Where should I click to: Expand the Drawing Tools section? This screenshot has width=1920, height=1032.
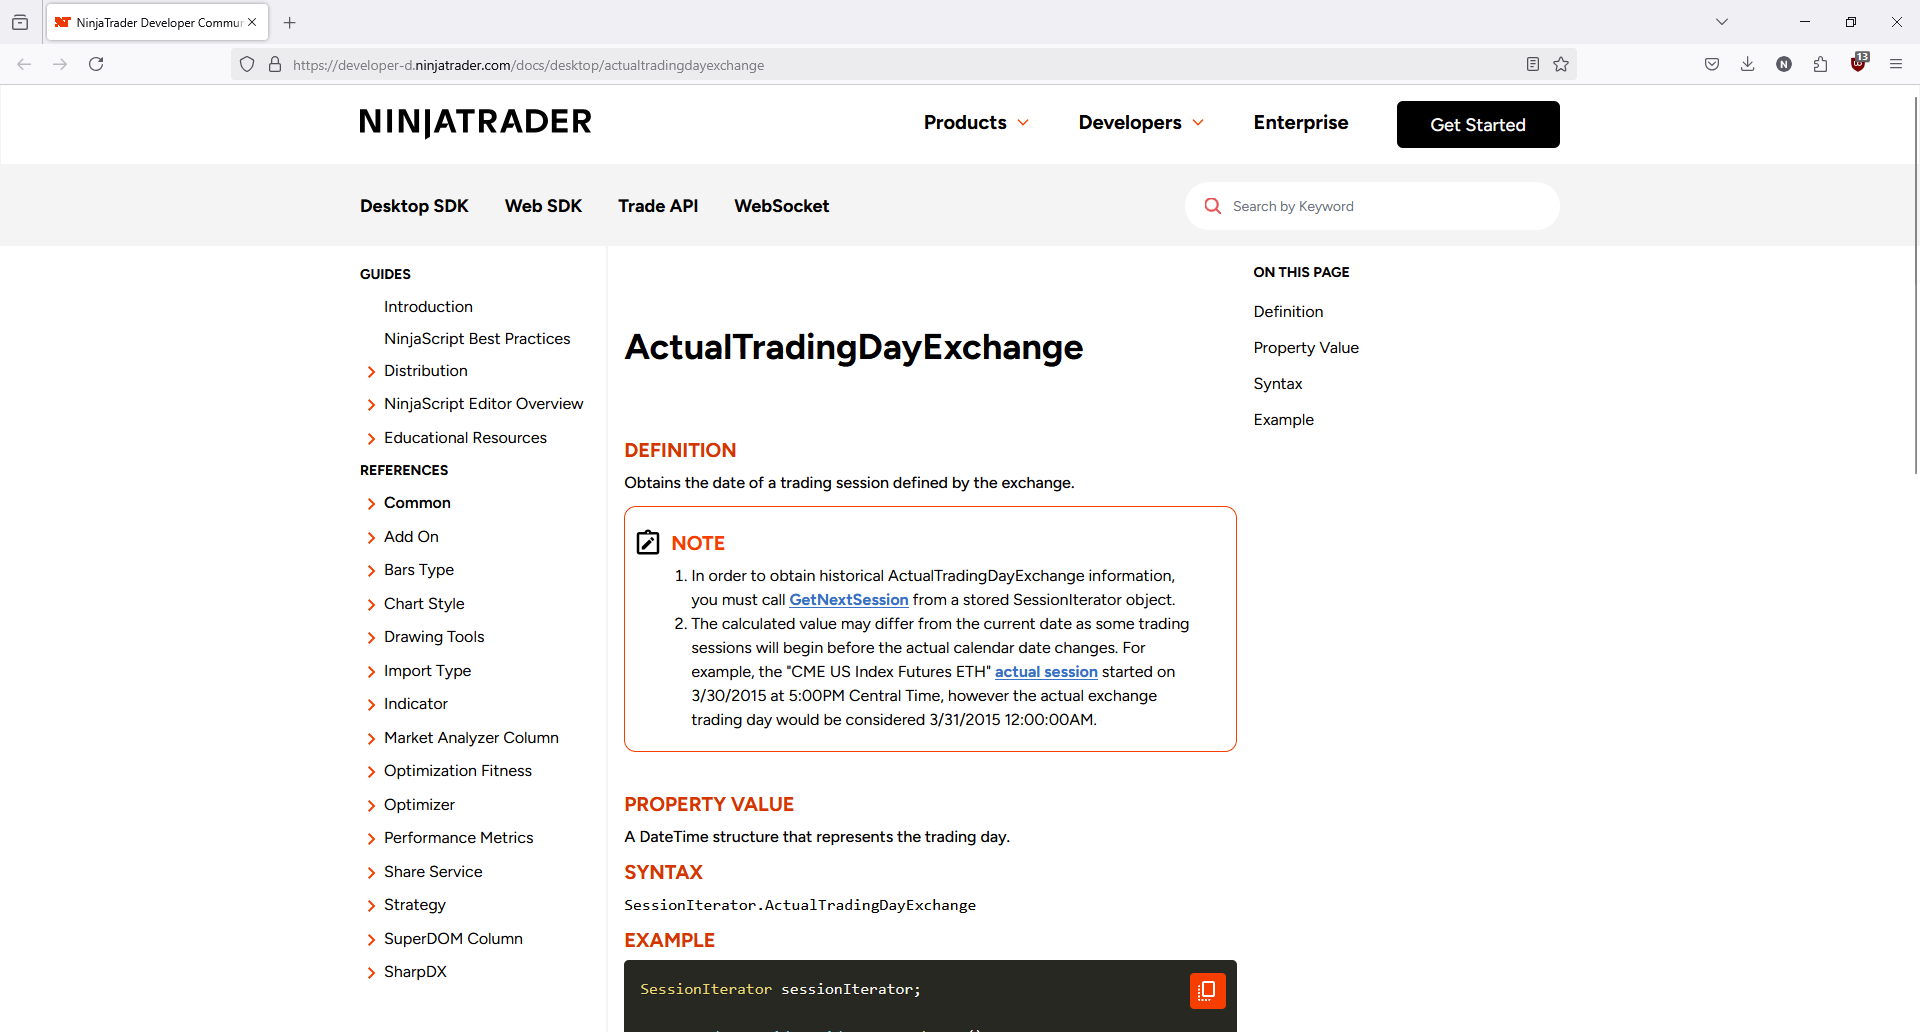click(x=372, y=638)
